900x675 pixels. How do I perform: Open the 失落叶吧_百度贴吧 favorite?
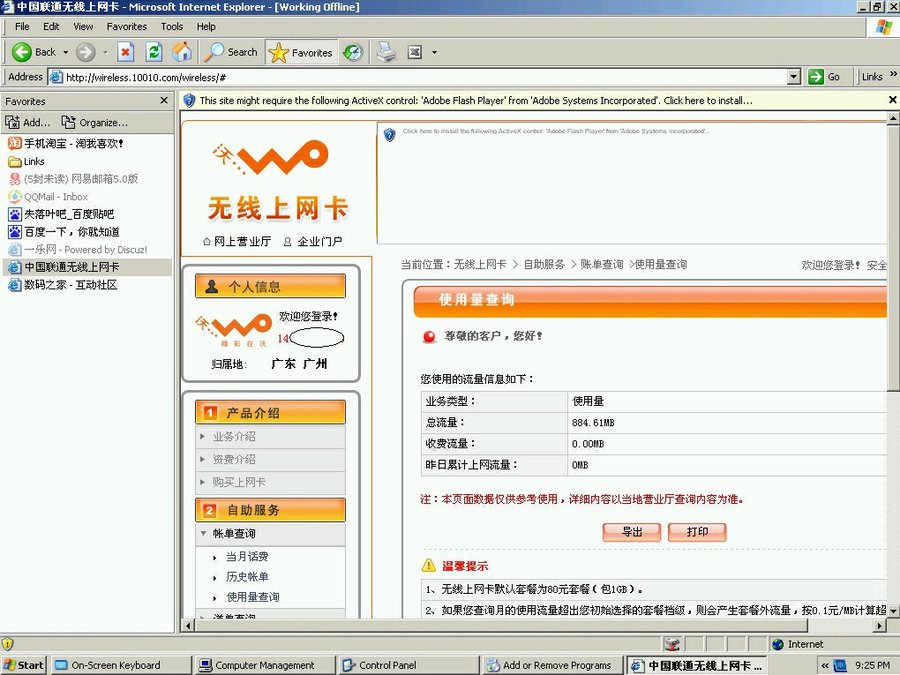(61, 215)
